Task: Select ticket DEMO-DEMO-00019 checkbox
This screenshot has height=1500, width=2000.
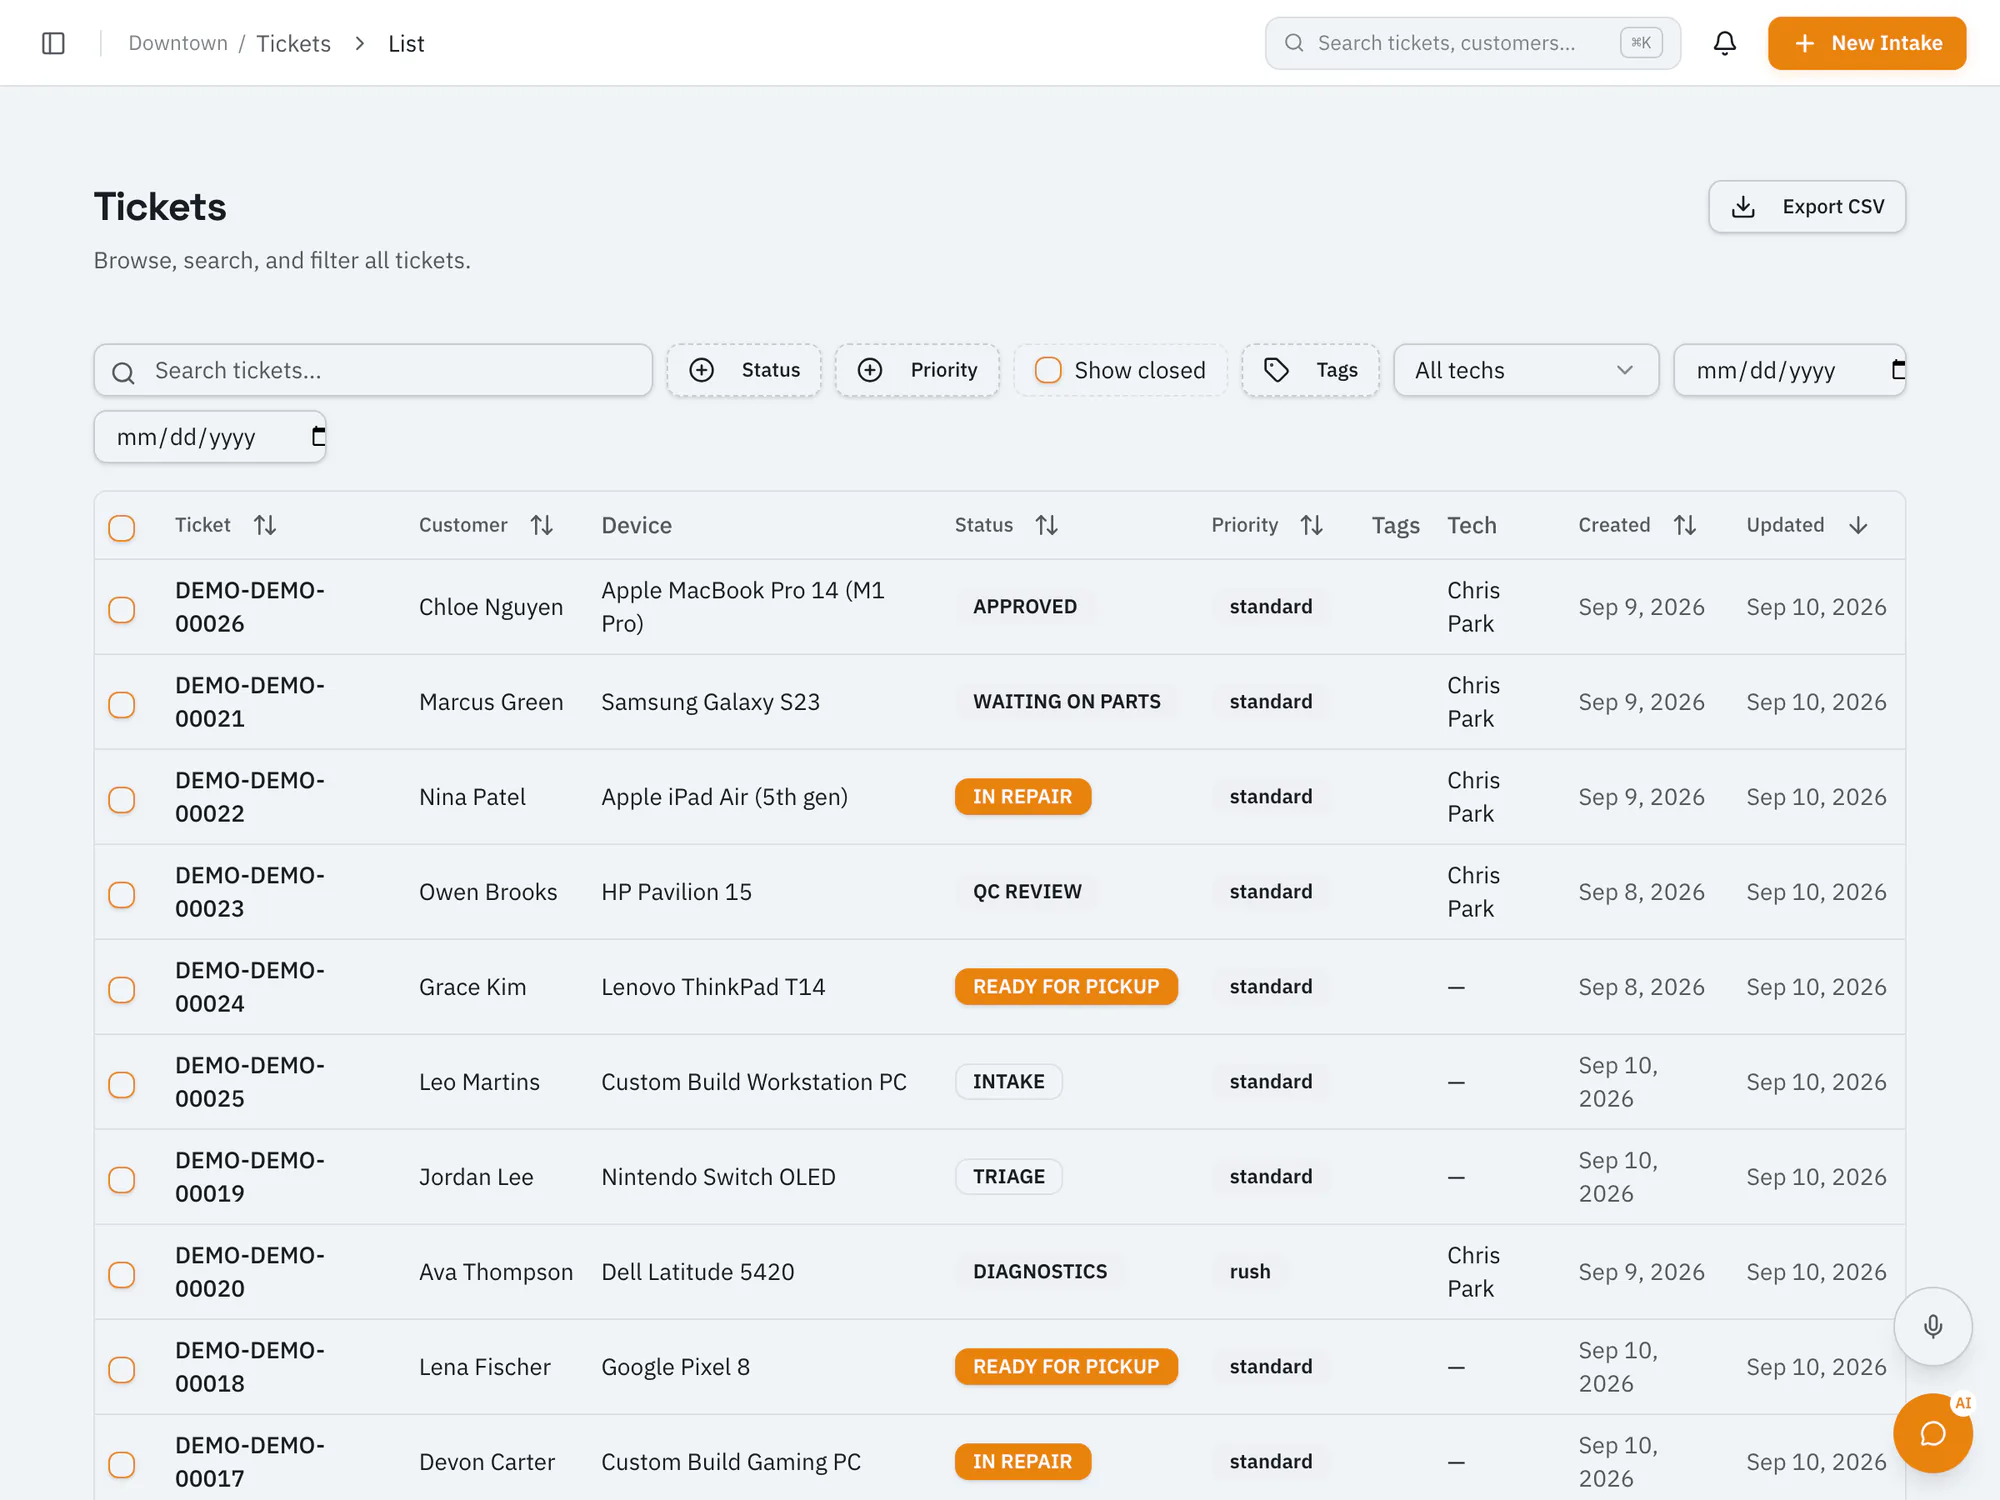Action: (x=122, y=1180)
